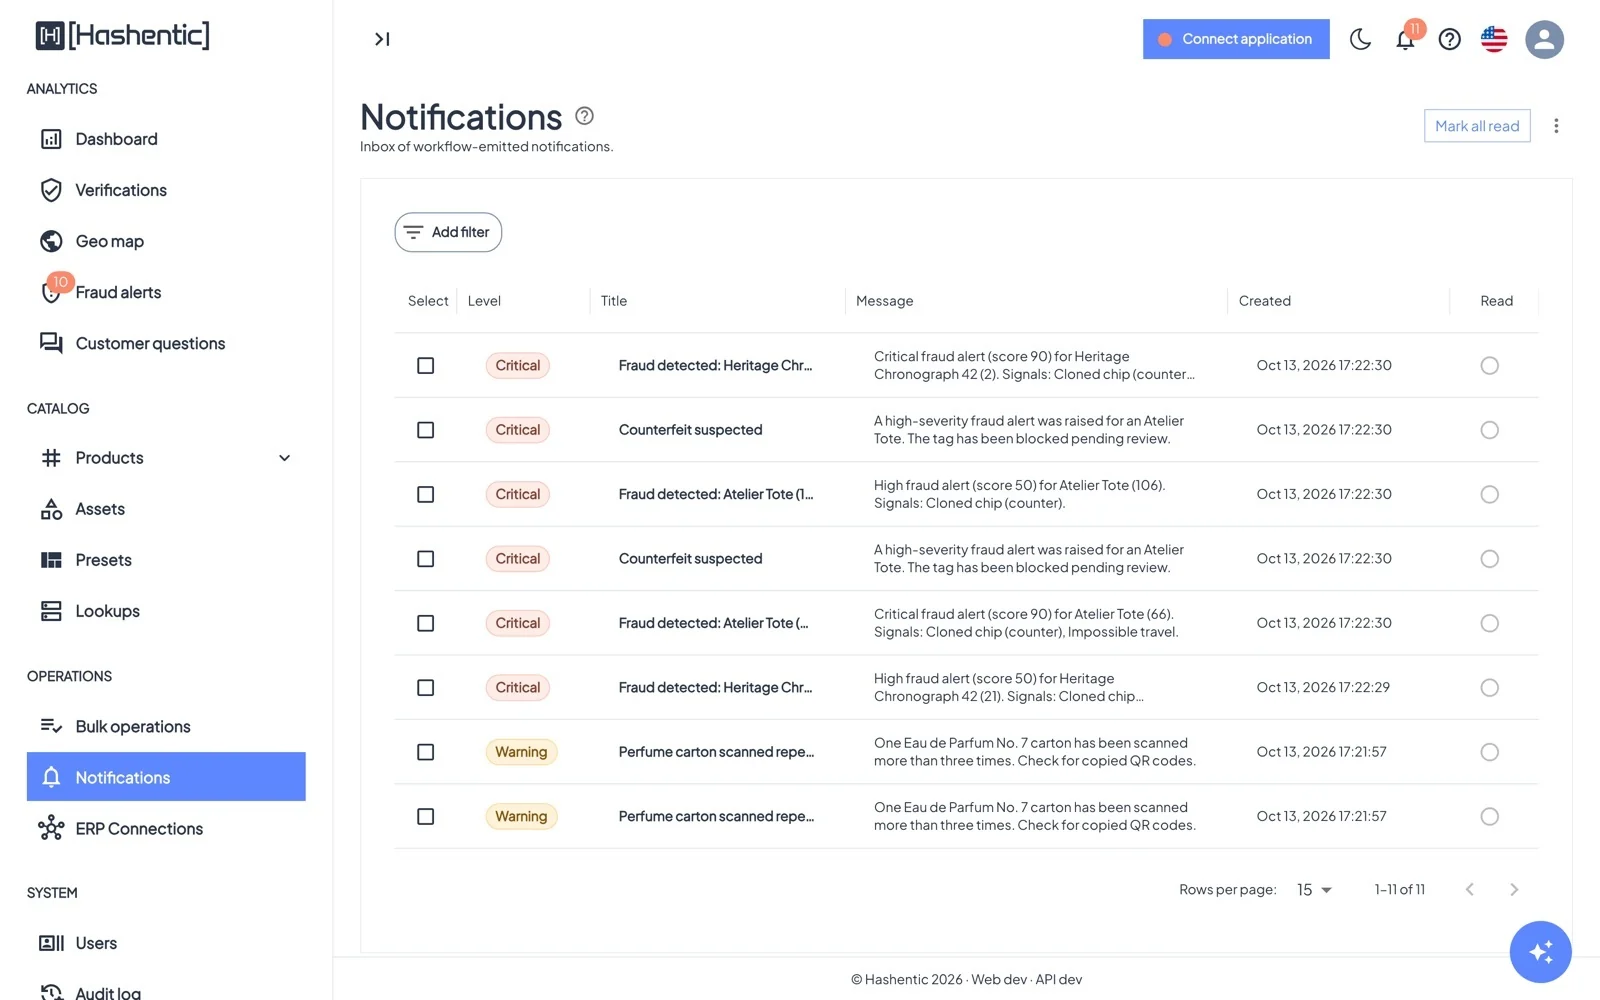Switch to dark mode with moon icon
1600x1000 pixels.
point(1360,39)
